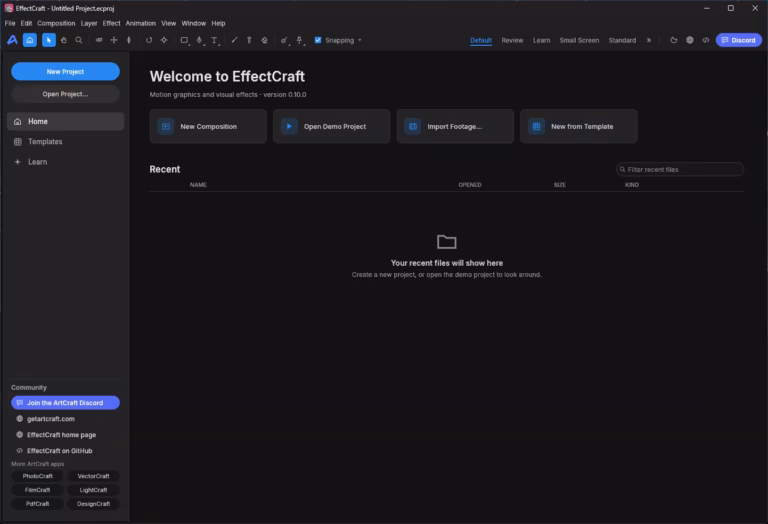768x524 pixels.
Task: Open the Help menu
Action: point(218,23)
